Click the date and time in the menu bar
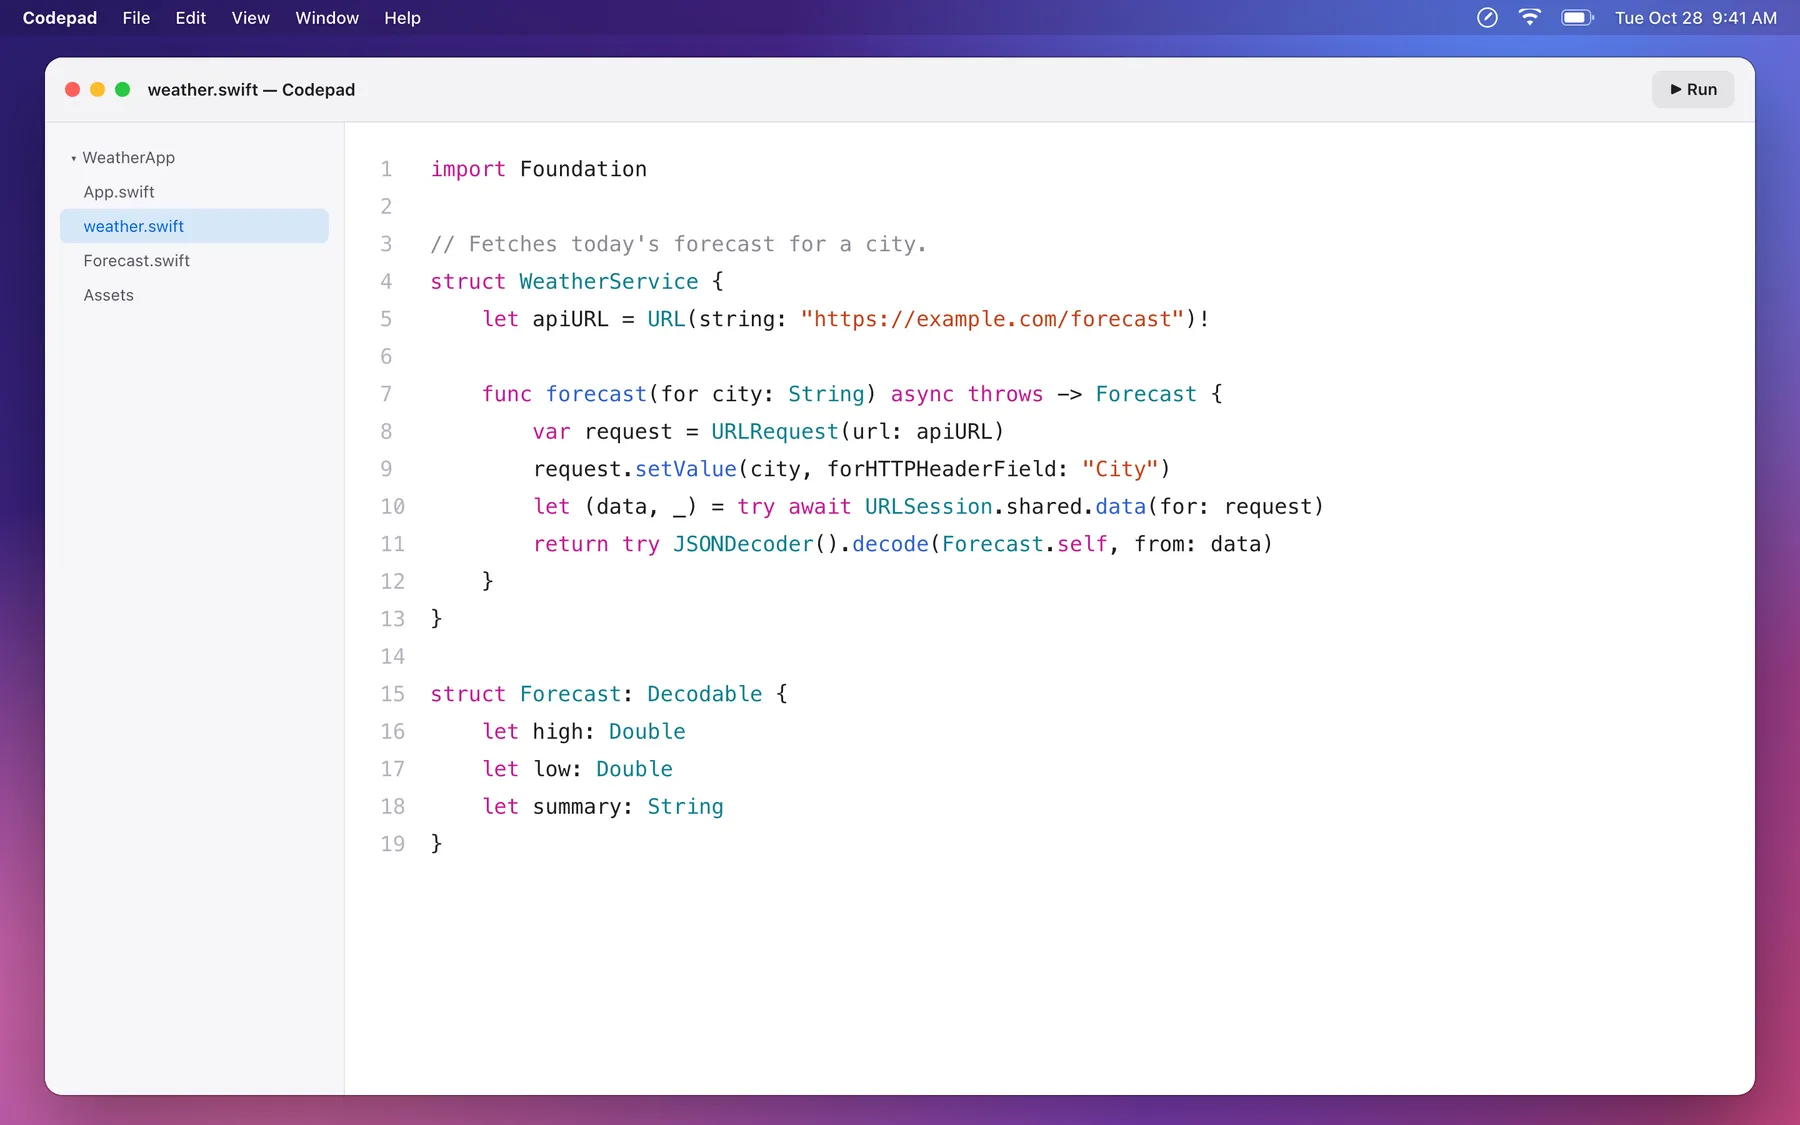This screenshot has height=1125, width=1800. point(1696,18)
